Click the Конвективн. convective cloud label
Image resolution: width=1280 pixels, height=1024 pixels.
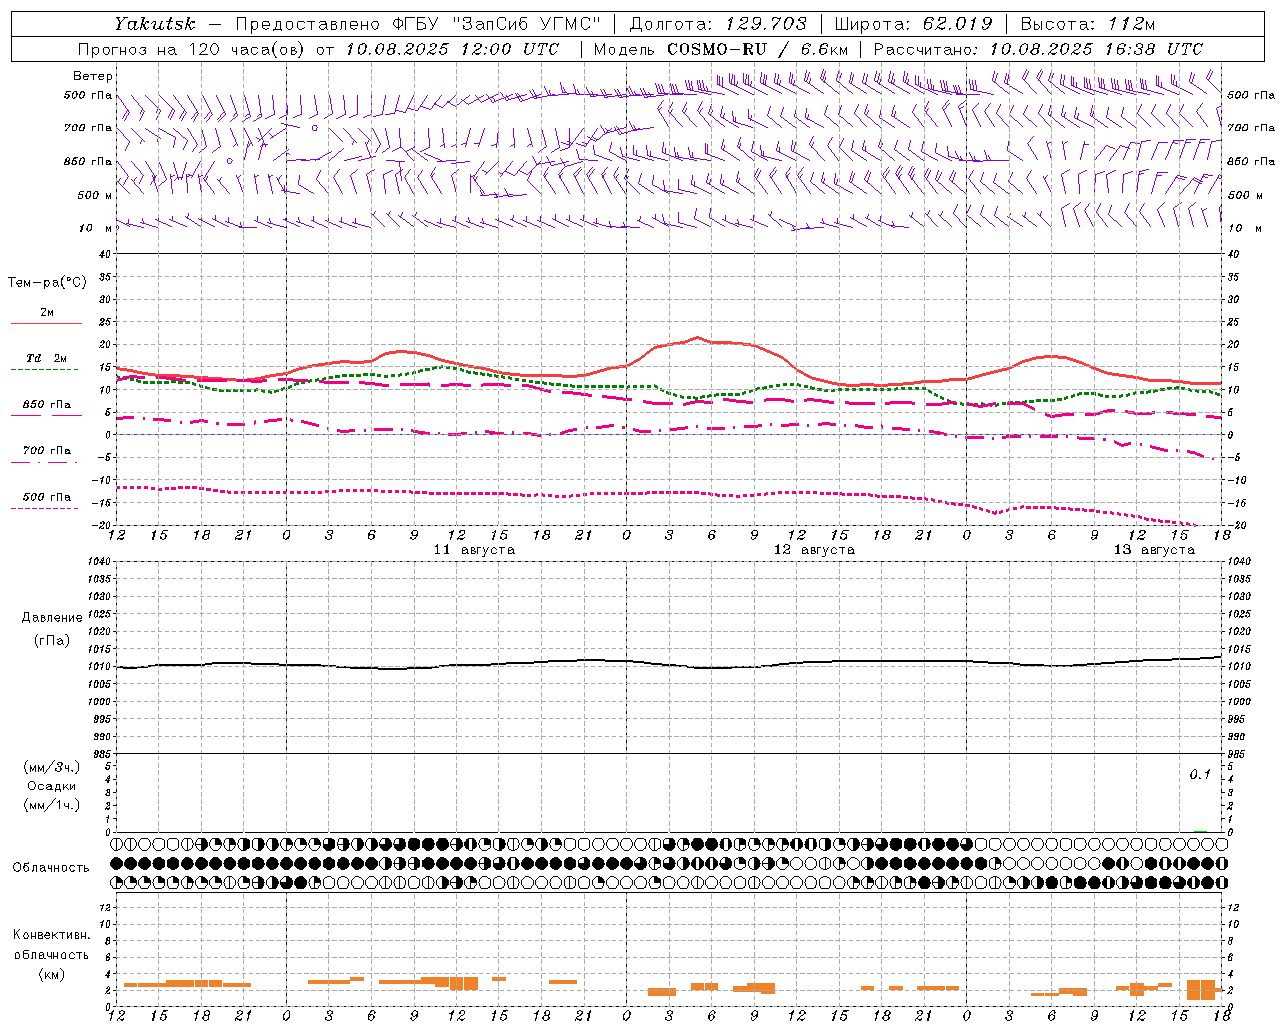coord(51,935)
